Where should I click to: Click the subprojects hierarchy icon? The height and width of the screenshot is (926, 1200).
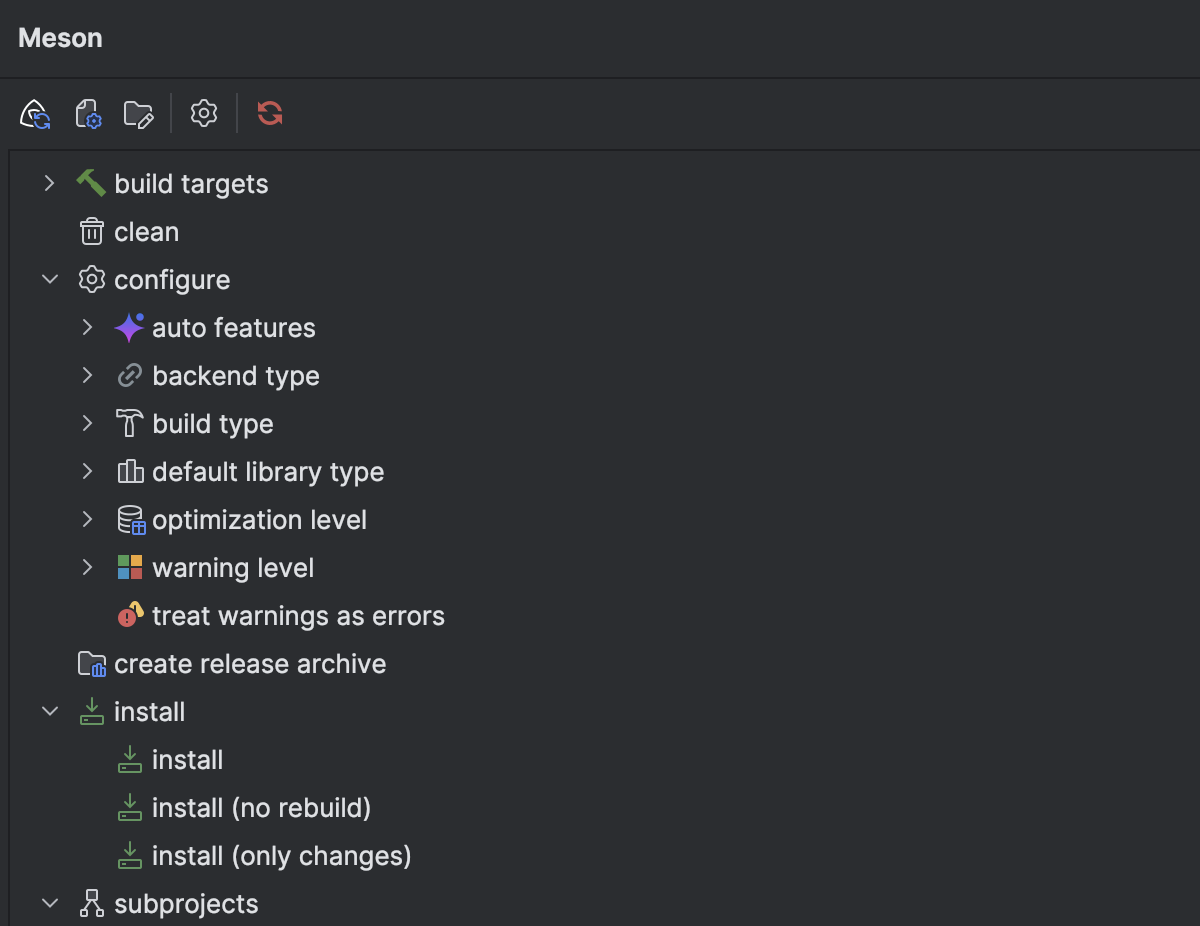coord(91,904)
